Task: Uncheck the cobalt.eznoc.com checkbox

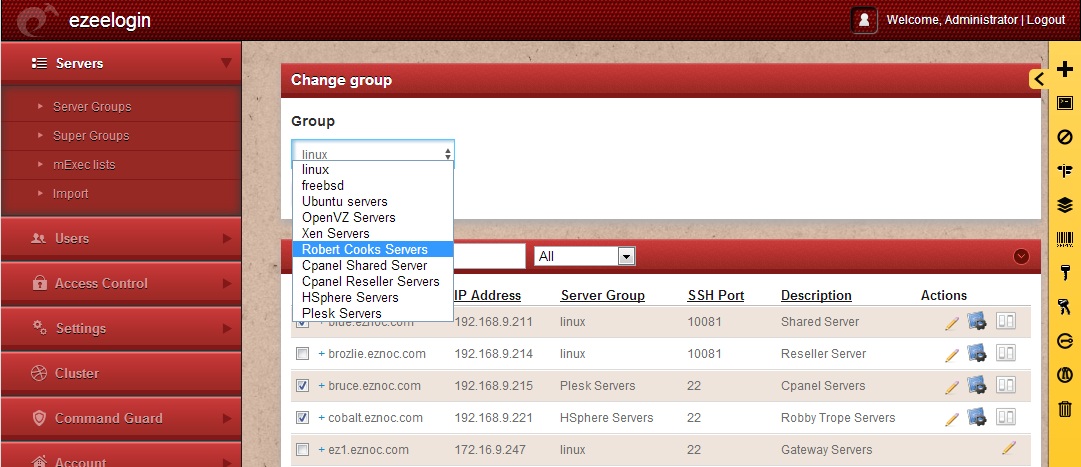Action: [x=302, y=417]
